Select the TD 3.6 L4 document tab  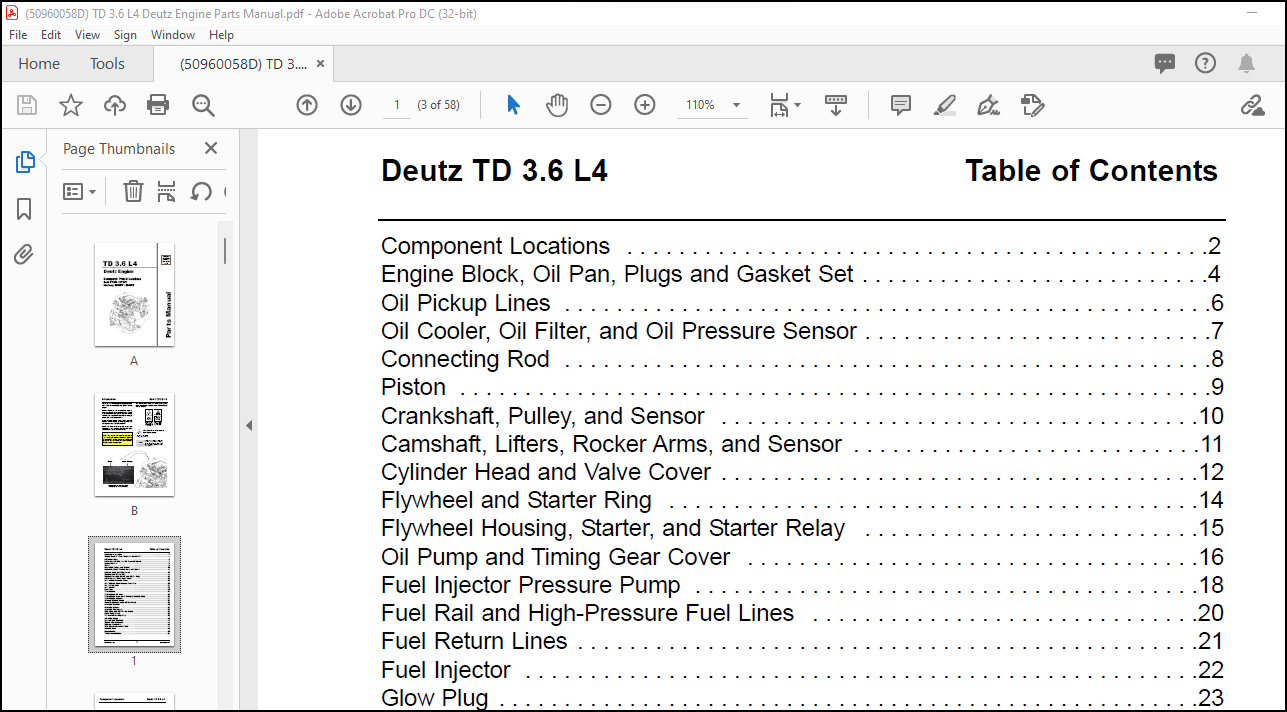(243, 63)
